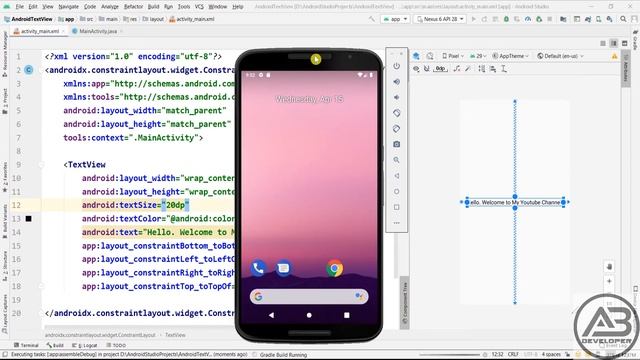Take an emulator screenshot with the camera icon

pos(396,144)
